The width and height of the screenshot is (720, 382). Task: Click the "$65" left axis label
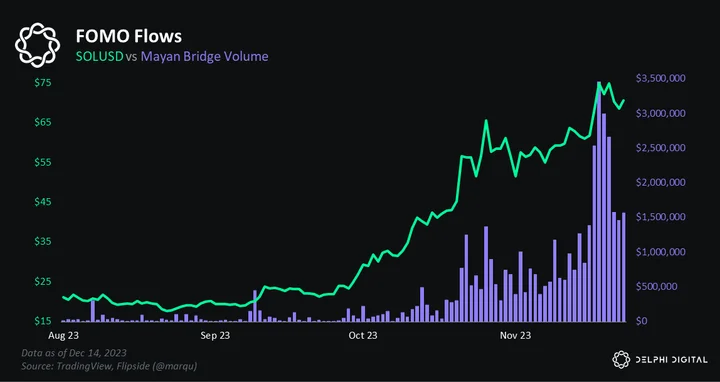coord(43,122)
